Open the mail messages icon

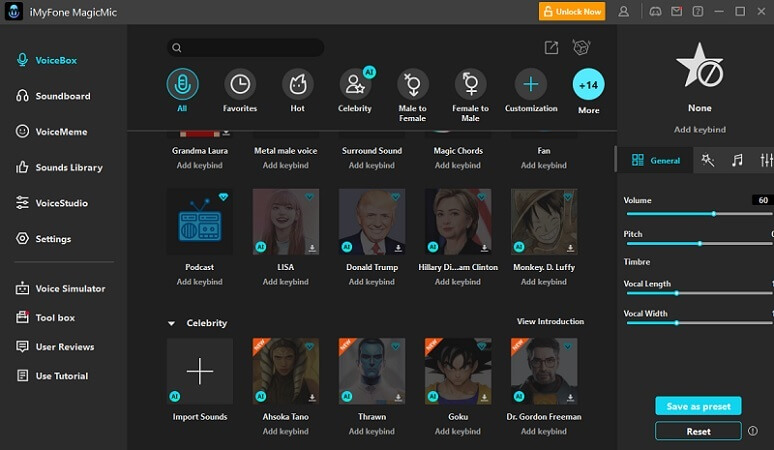pyautogui.click(x=677, y=11)
